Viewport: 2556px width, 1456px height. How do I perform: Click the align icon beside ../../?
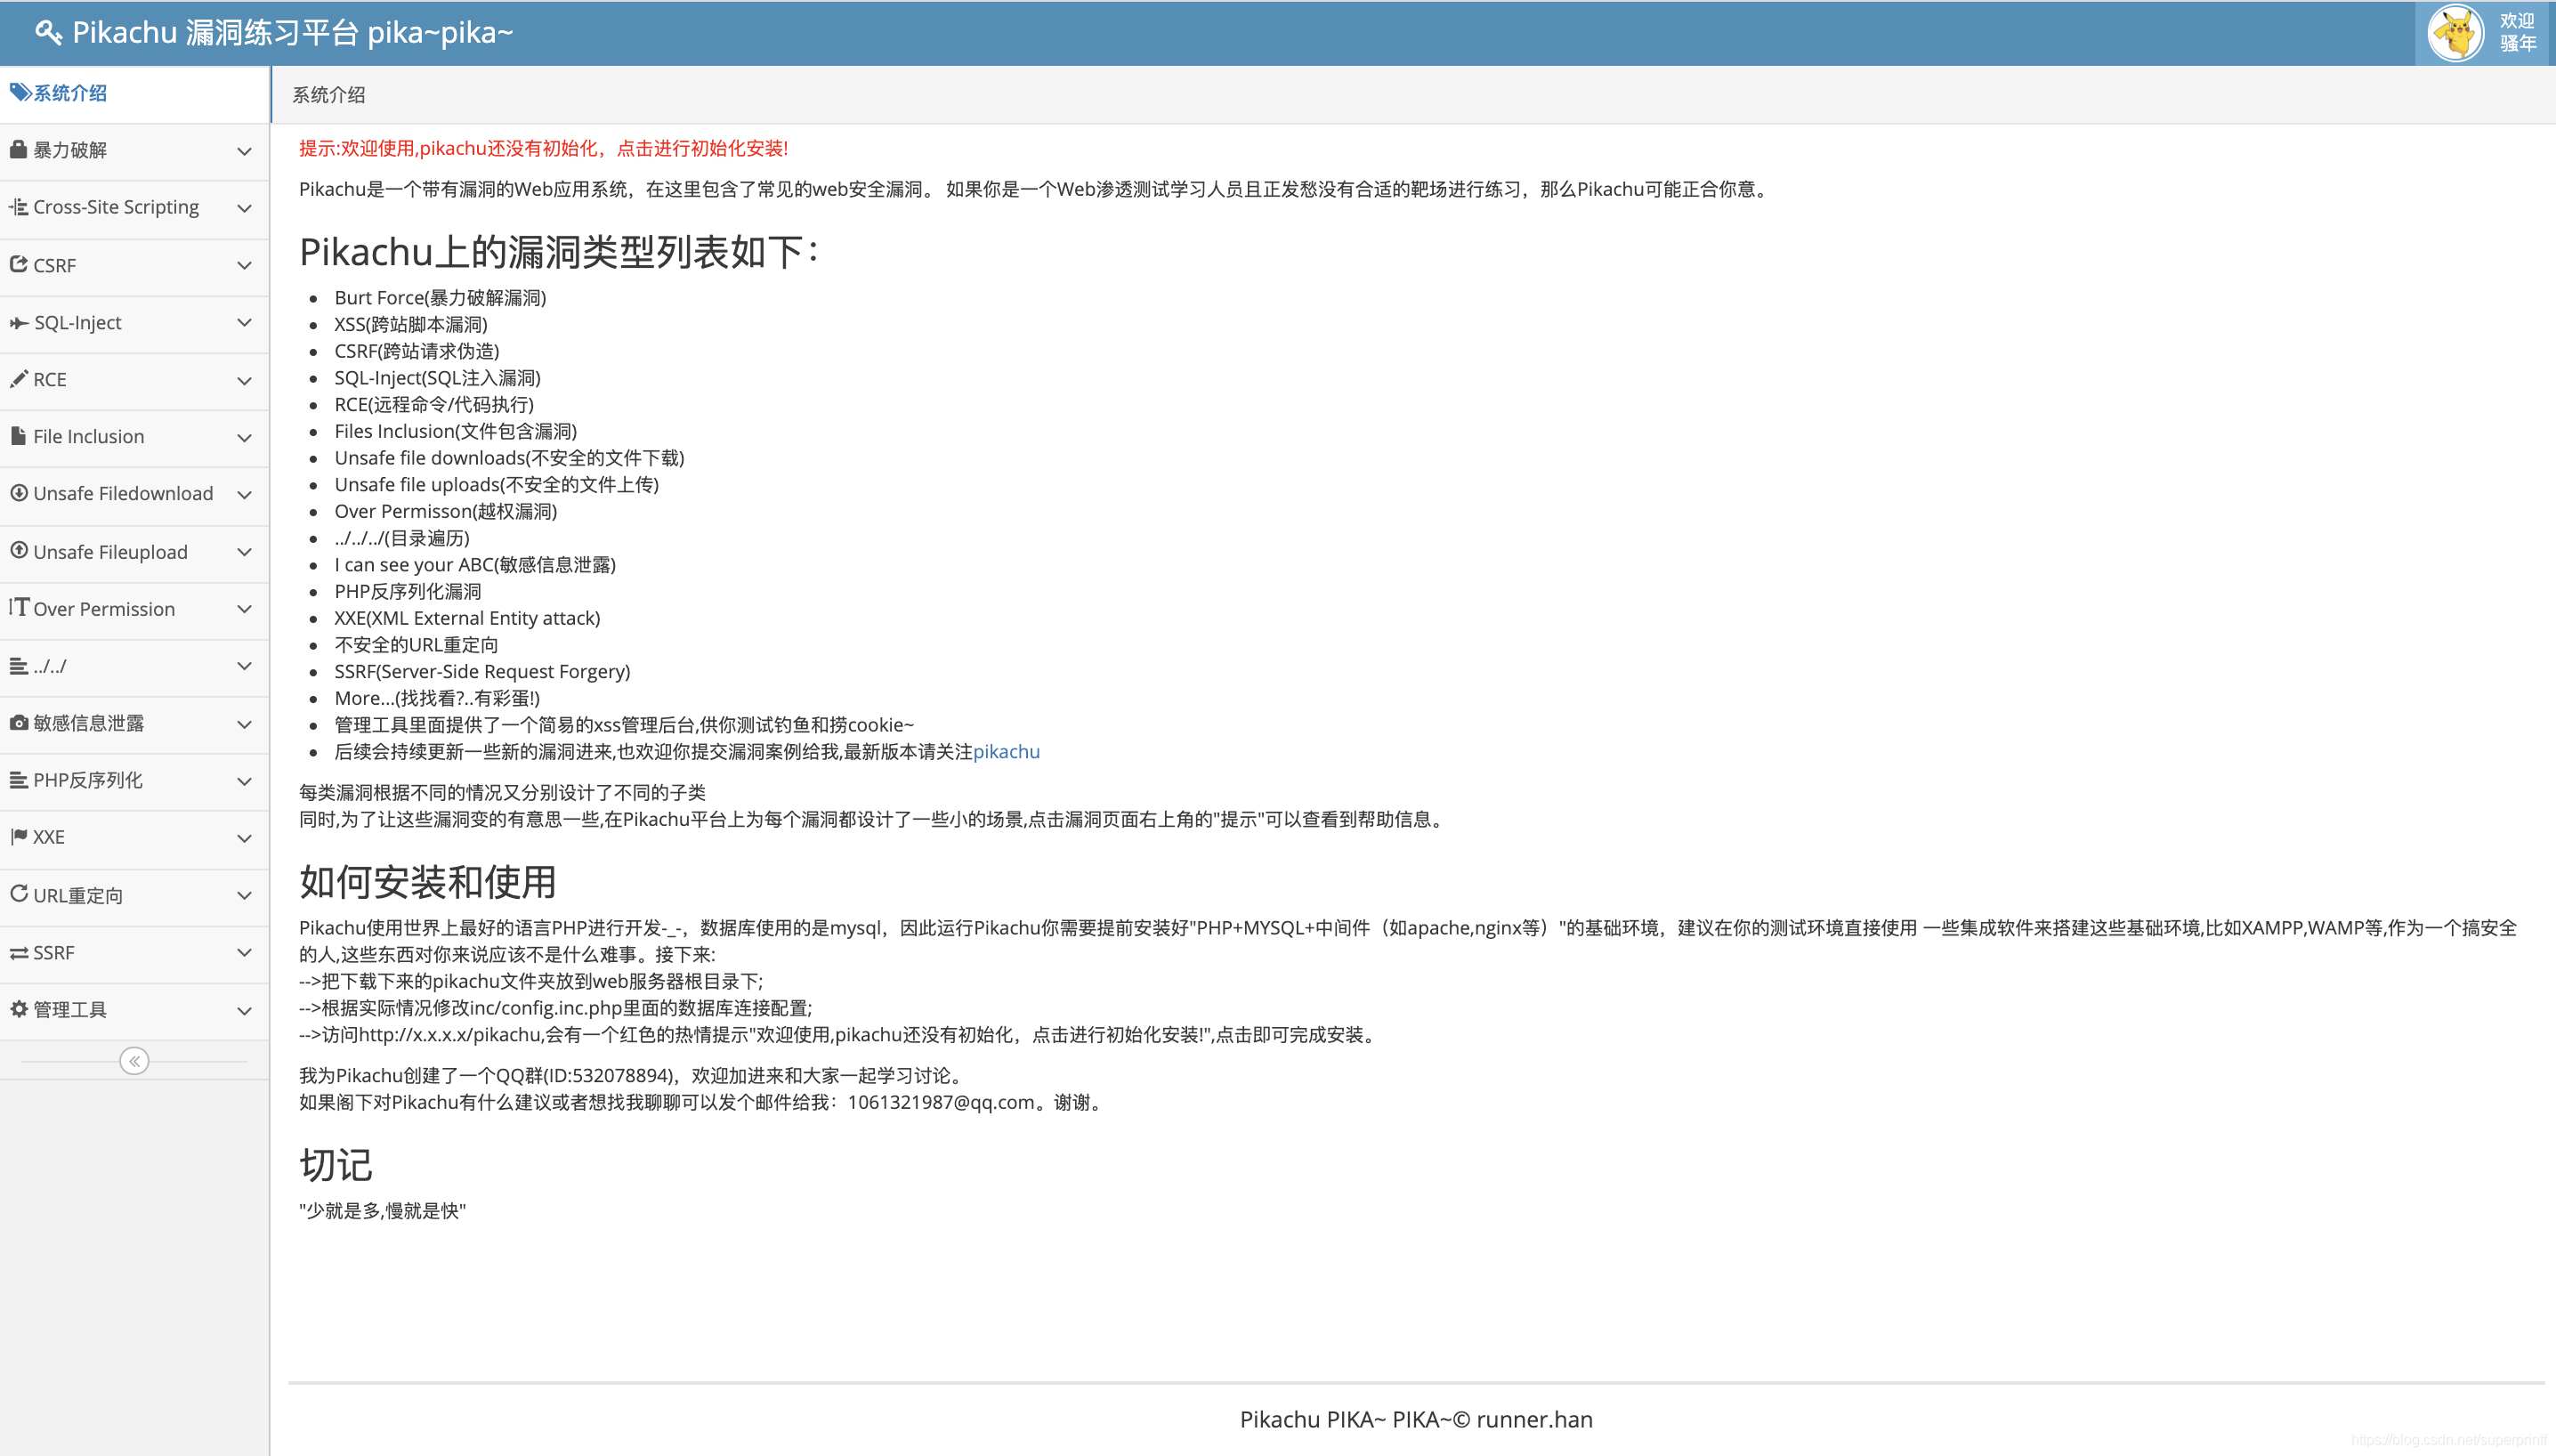(x=18, y=665)
